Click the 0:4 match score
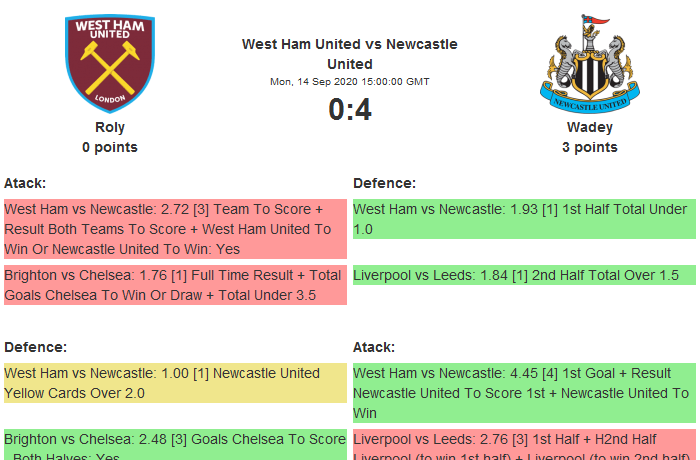700x460 pixels. (350, 110)
